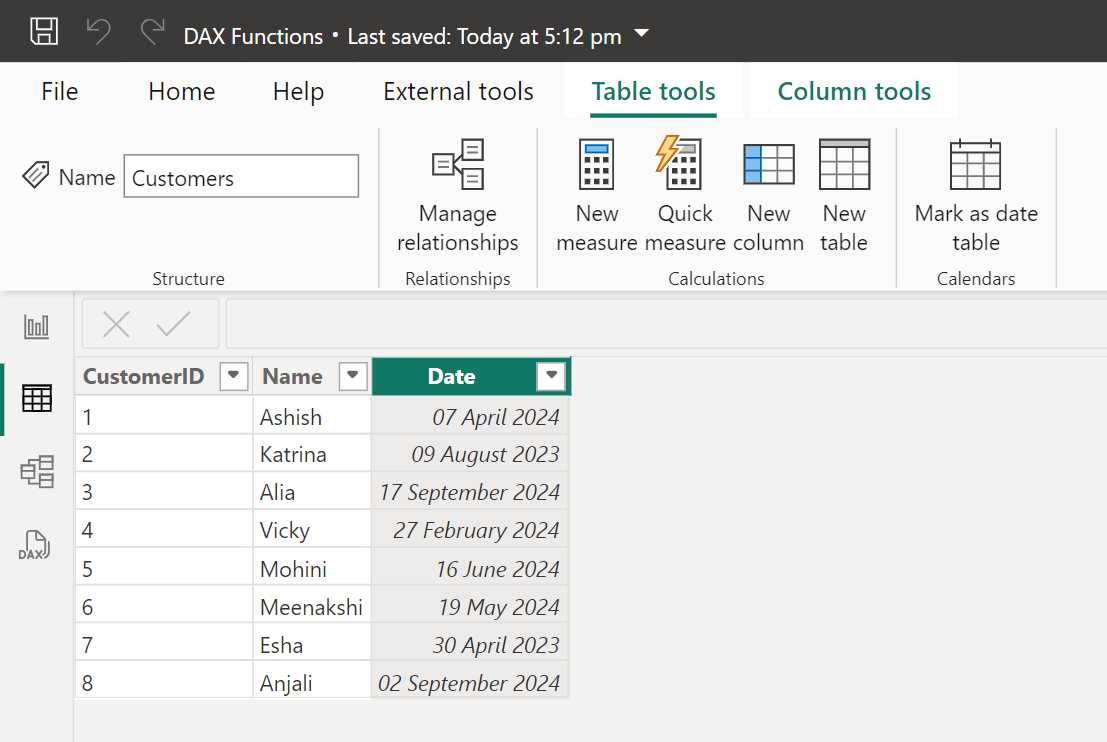Open the DAX query view
The height and width of the screenshot is (742, 1107).
click(x=36, y=545)
